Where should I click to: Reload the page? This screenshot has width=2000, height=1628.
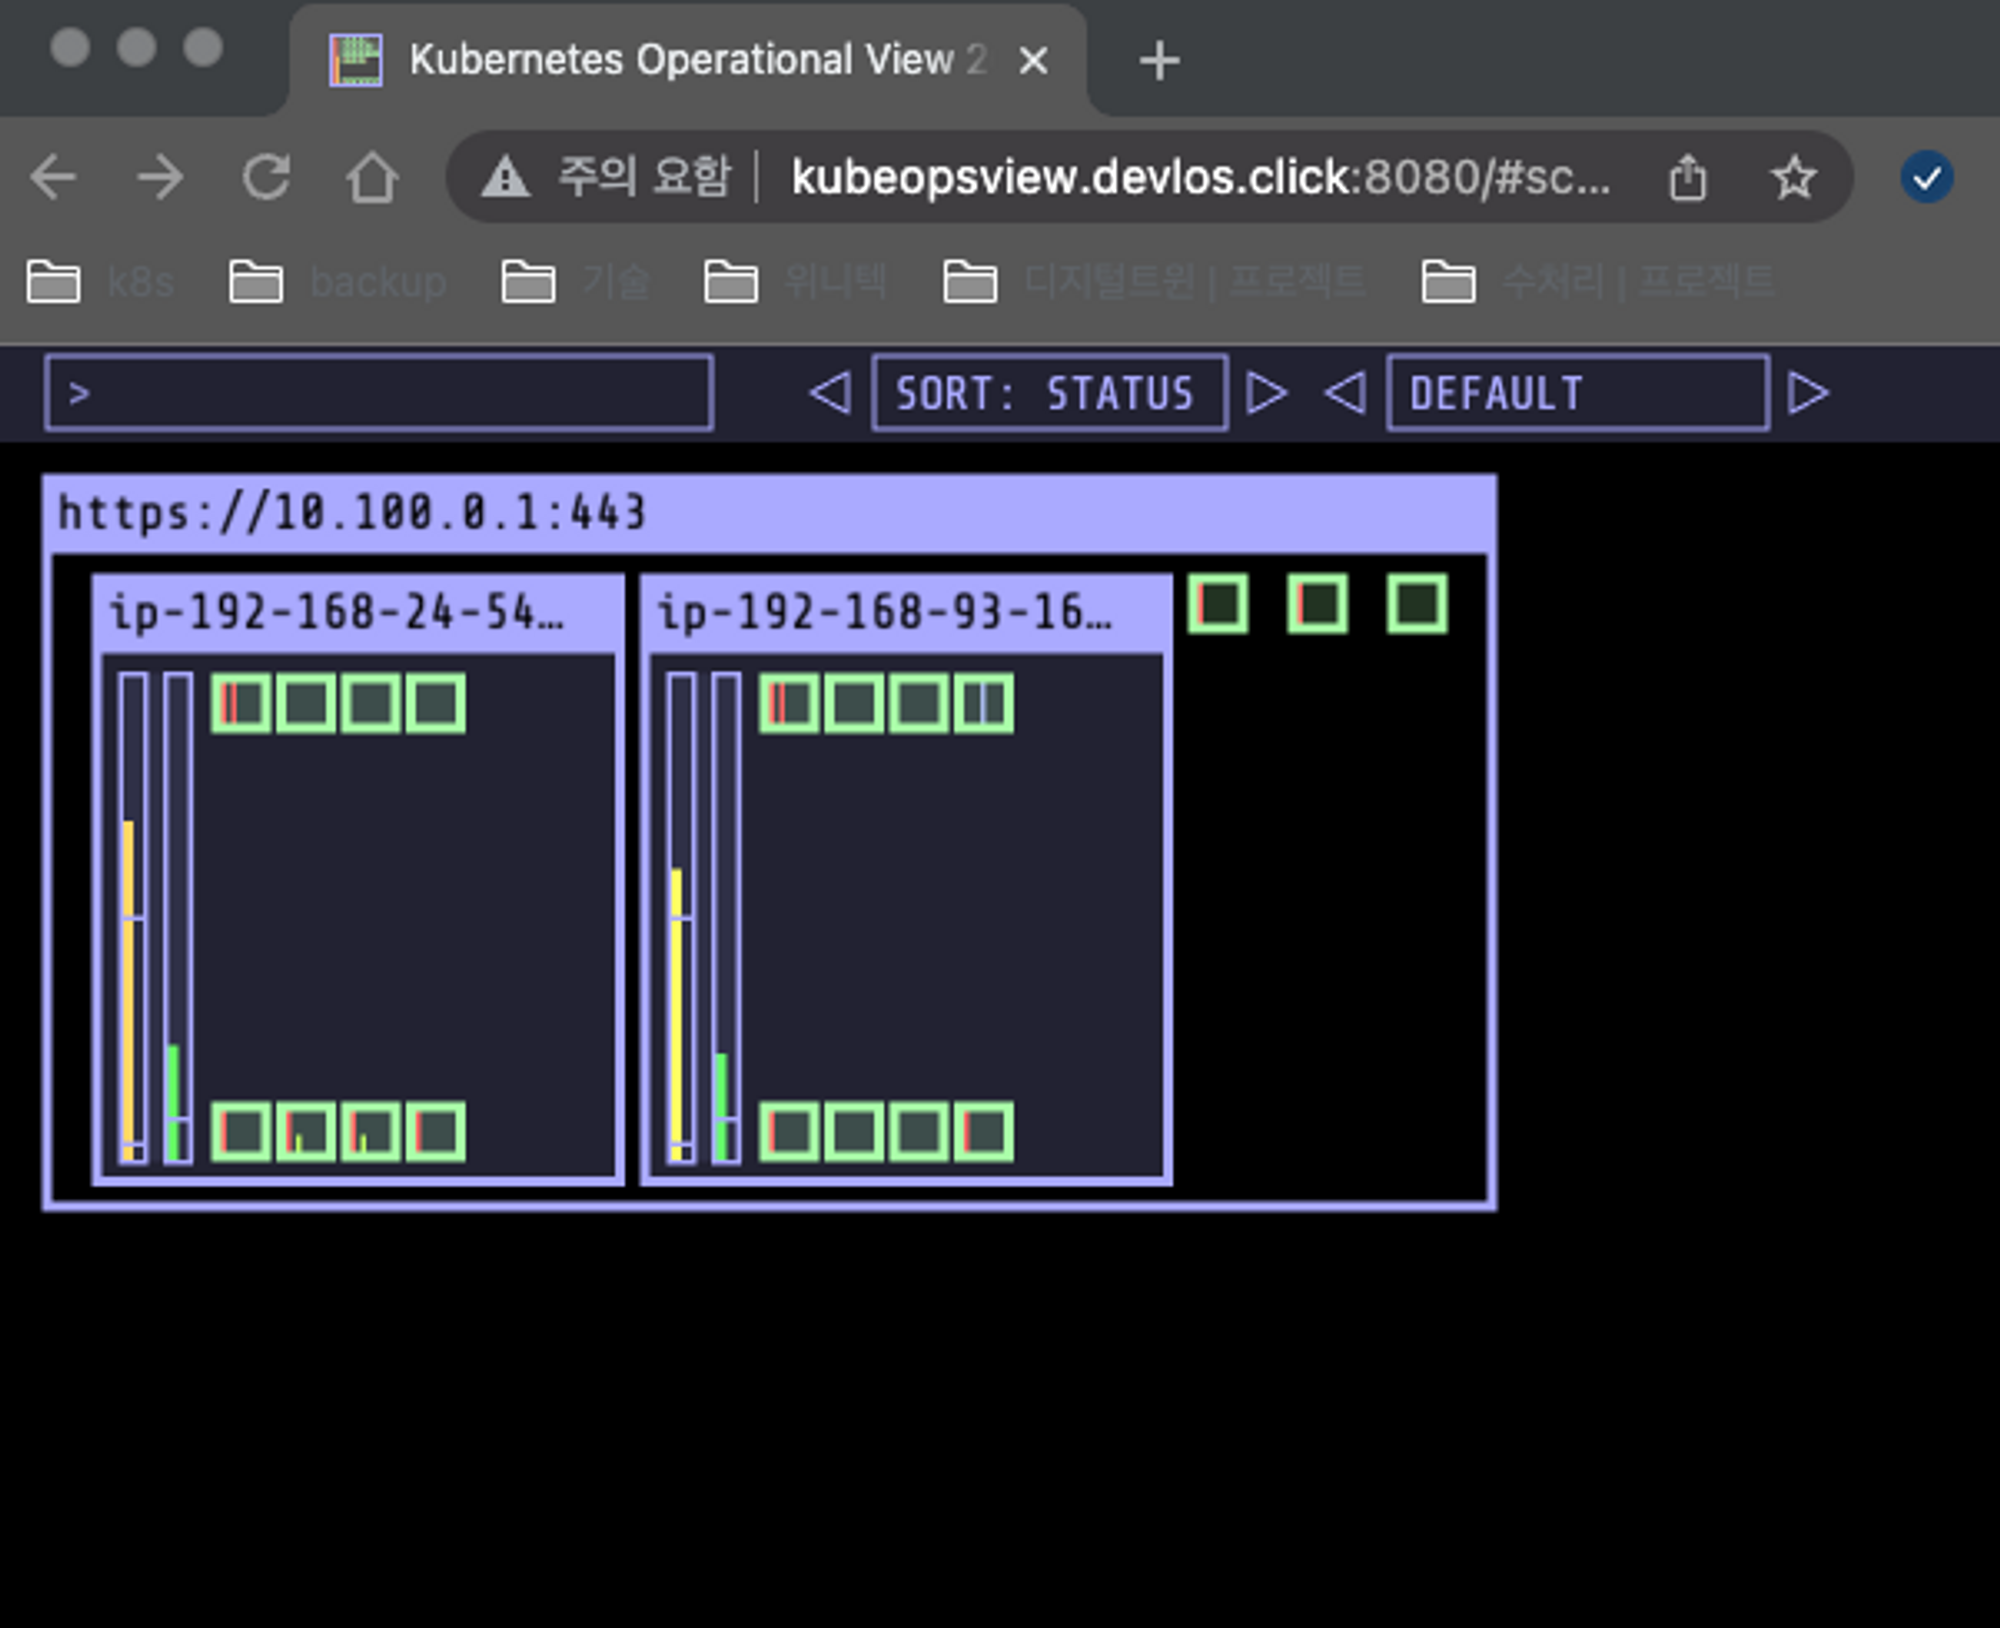coord(267,178)
